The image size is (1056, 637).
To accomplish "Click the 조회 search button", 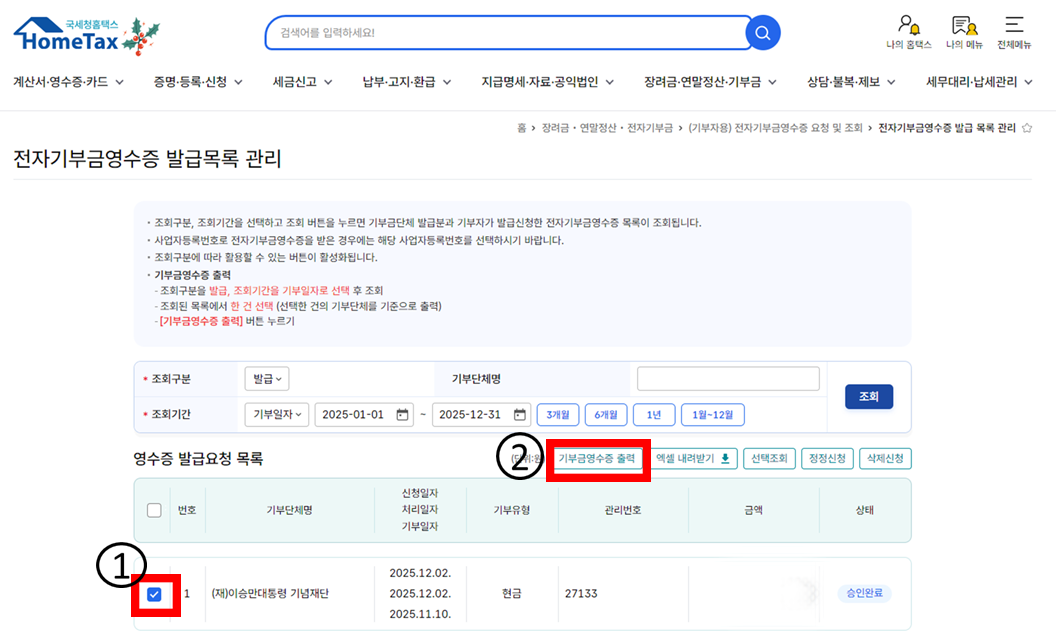I will [x=868, y=396].
